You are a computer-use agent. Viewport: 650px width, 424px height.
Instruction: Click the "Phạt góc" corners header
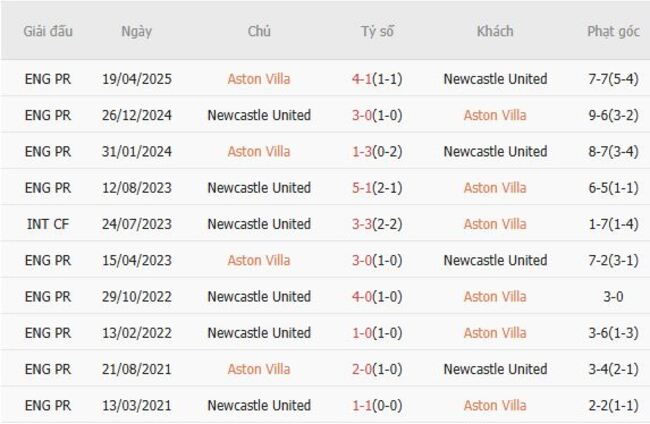pyautogui.click(x=613, y=31)
